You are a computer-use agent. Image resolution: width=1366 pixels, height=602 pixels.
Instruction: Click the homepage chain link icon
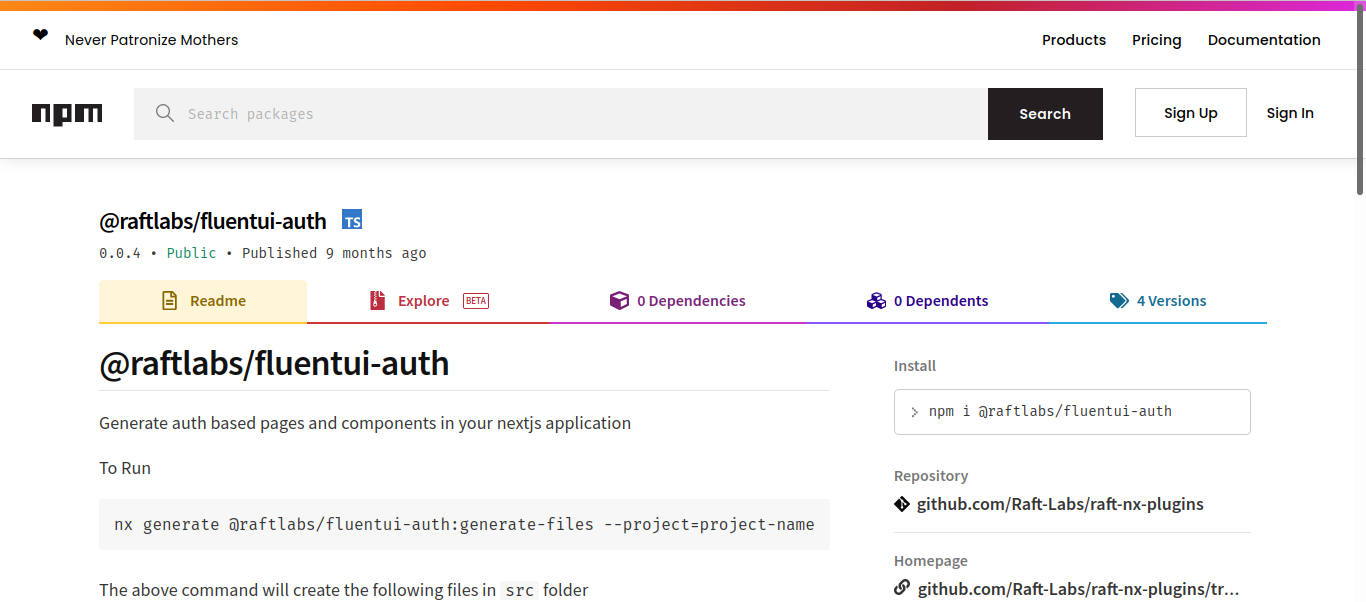point(902,588)
